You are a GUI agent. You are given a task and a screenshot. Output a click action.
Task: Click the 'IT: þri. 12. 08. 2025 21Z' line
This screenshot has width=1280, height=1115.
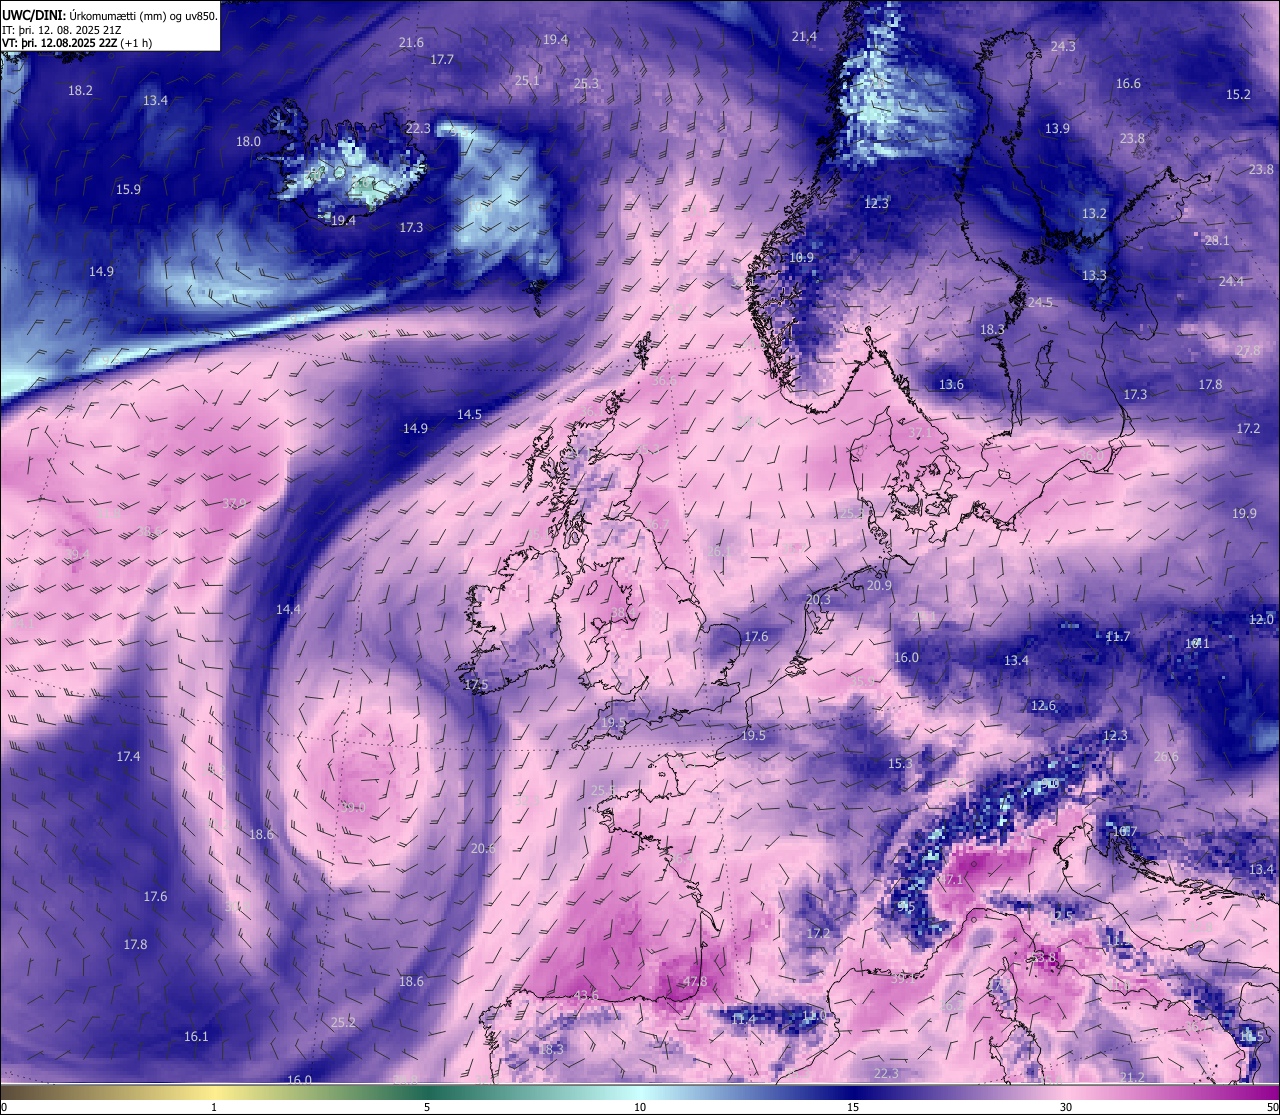pos(63,30)
